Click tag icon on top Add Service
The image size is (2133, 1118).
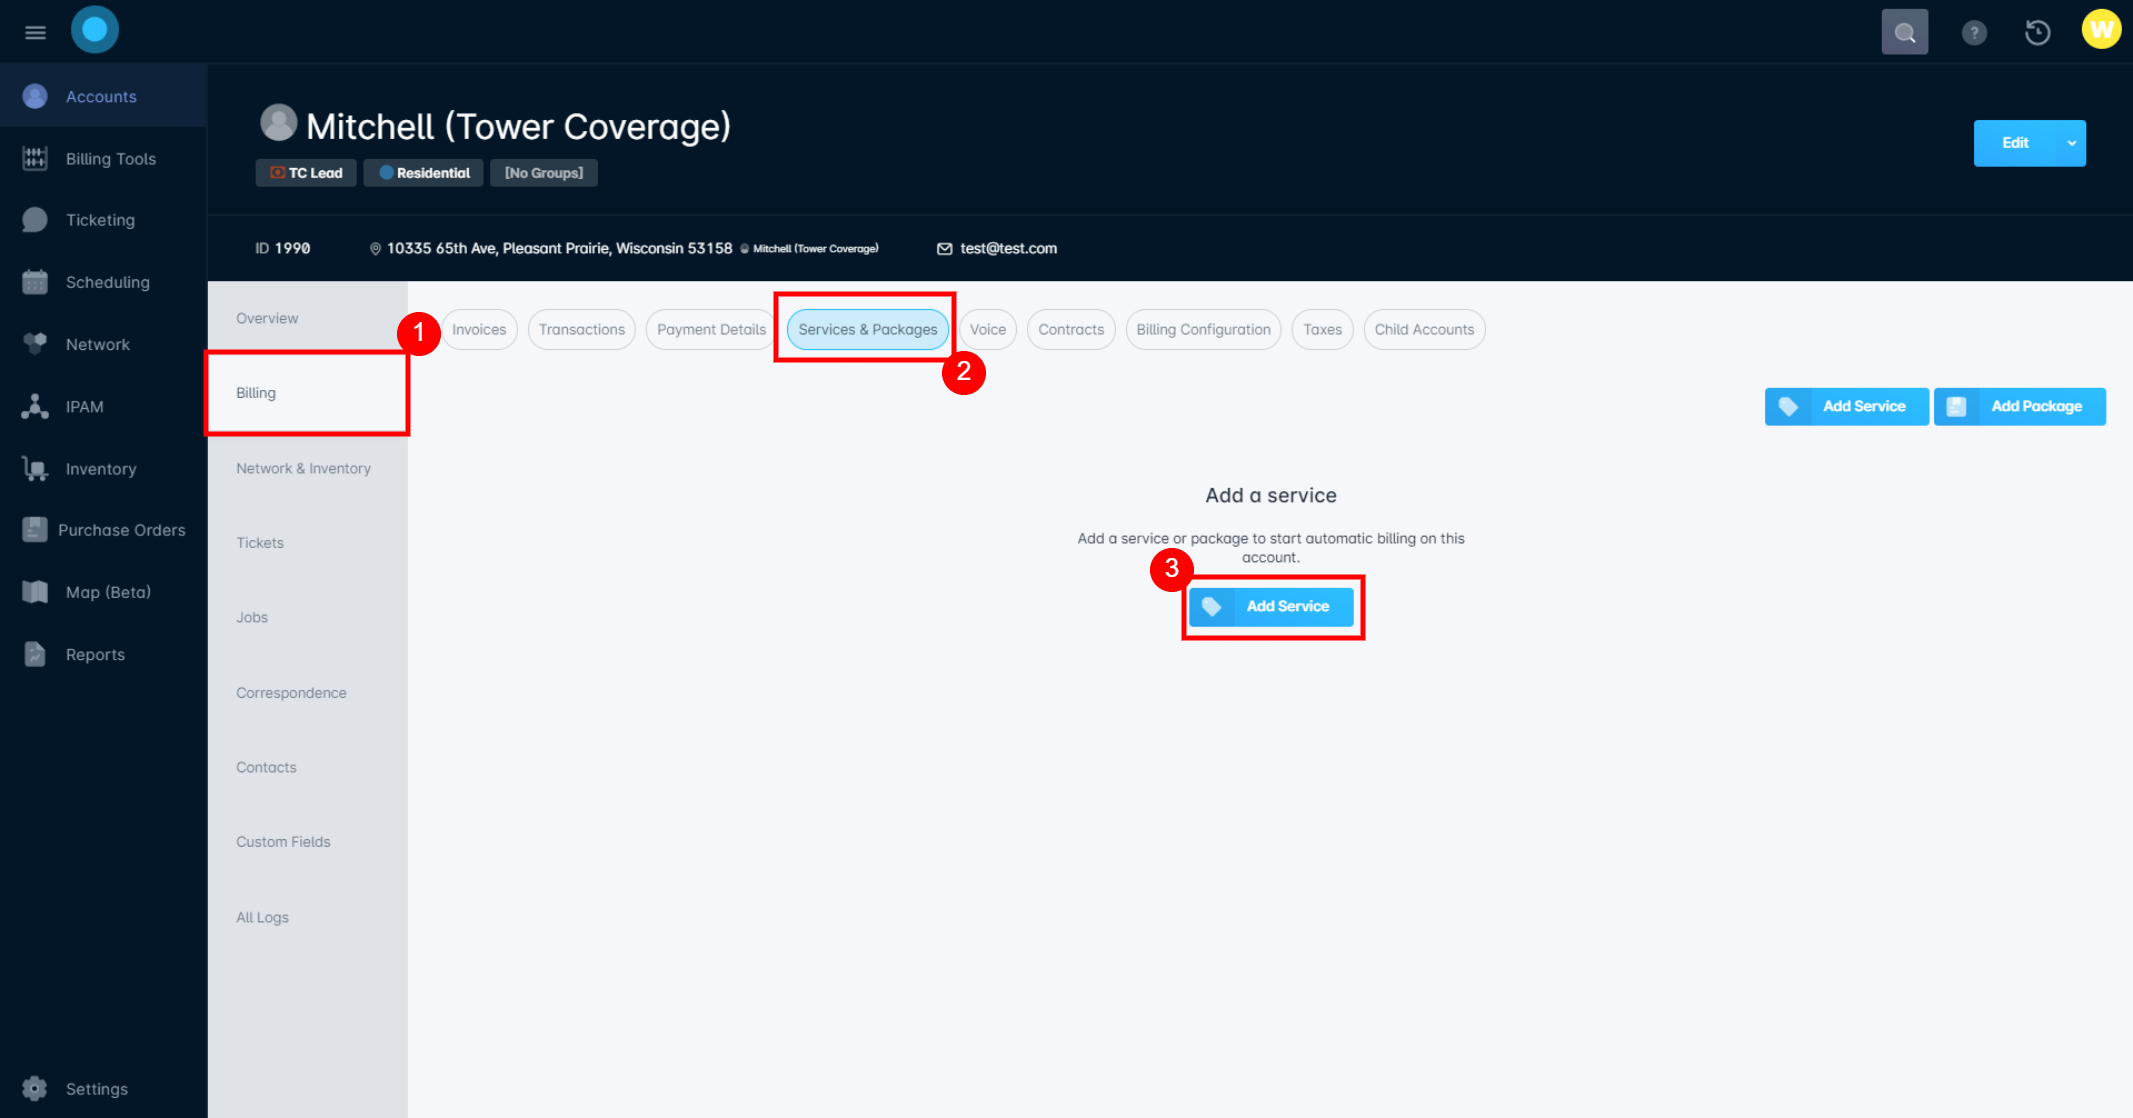1788,406
